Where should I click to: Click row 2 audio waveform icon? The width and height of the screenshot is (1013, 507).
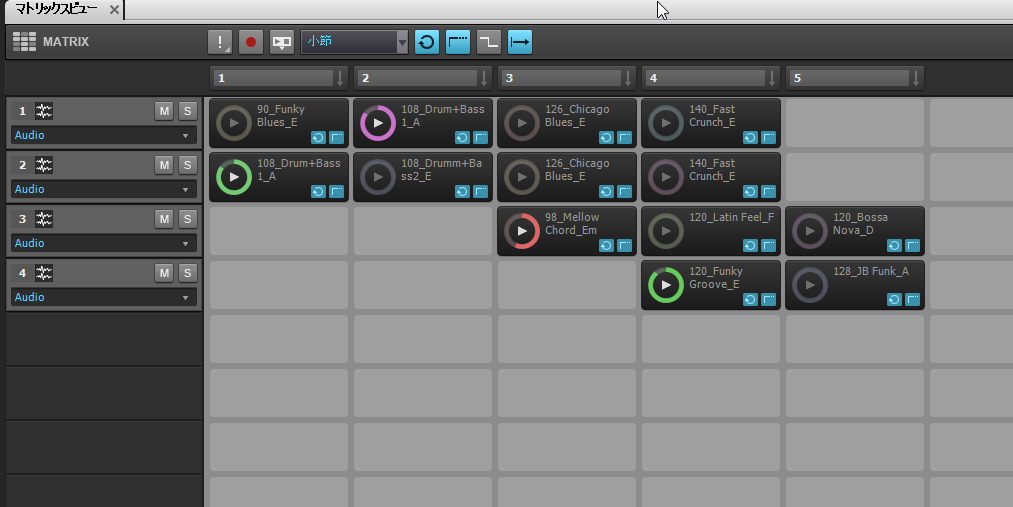[44, 165]
